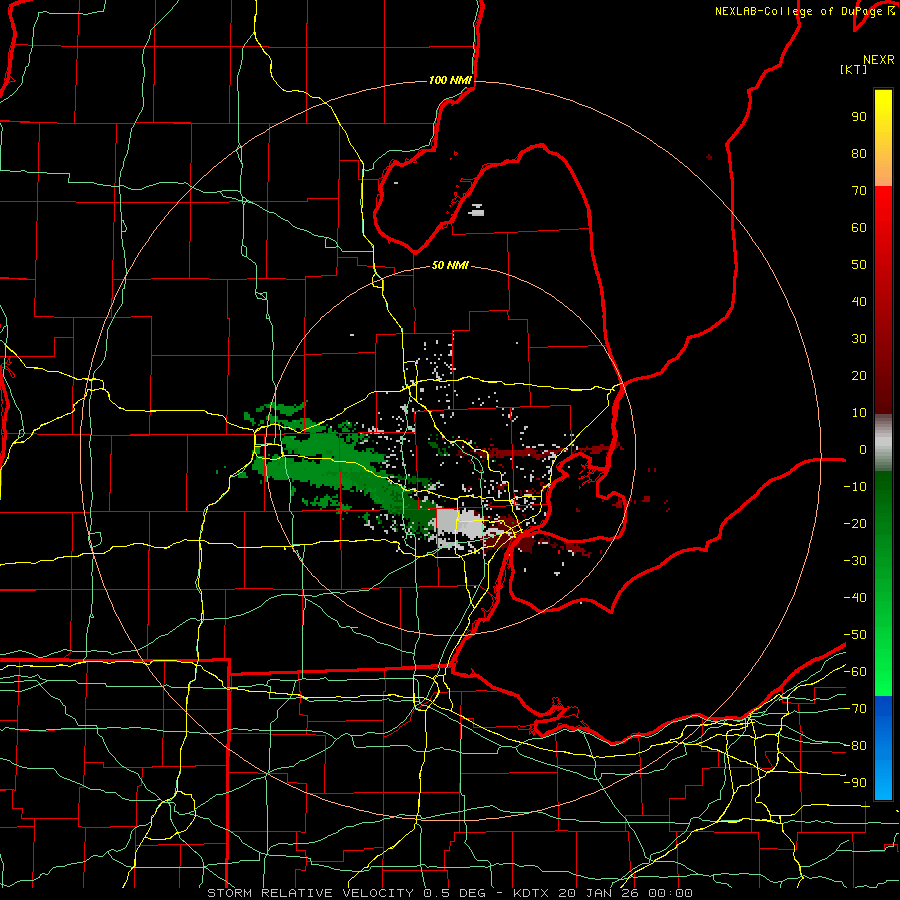The width and height of the screenshot is (900, 900).
Task: Click the 10 value on the velocity scale
Action: [x=859, y=413]
